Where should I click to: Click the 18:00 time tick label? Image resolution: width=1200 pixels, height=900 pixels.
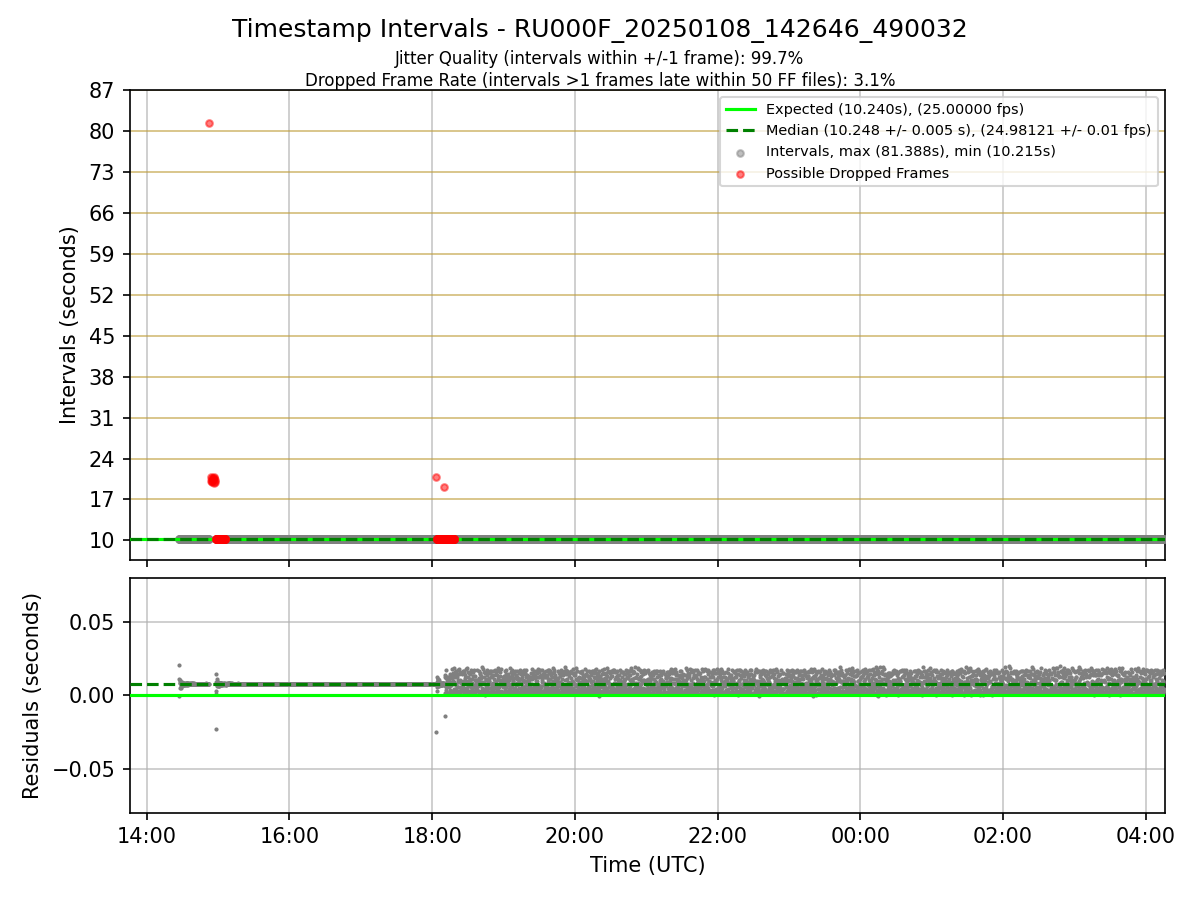coord(432,835)
